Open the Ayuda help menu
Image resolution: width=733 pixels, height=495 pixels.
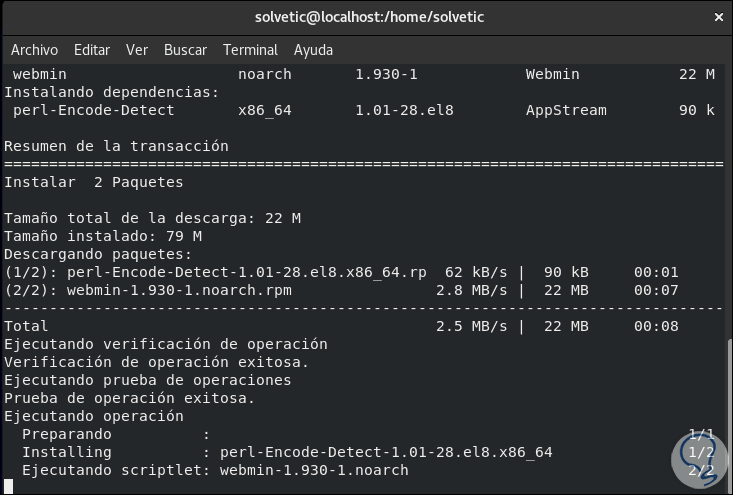pos(313,50)
